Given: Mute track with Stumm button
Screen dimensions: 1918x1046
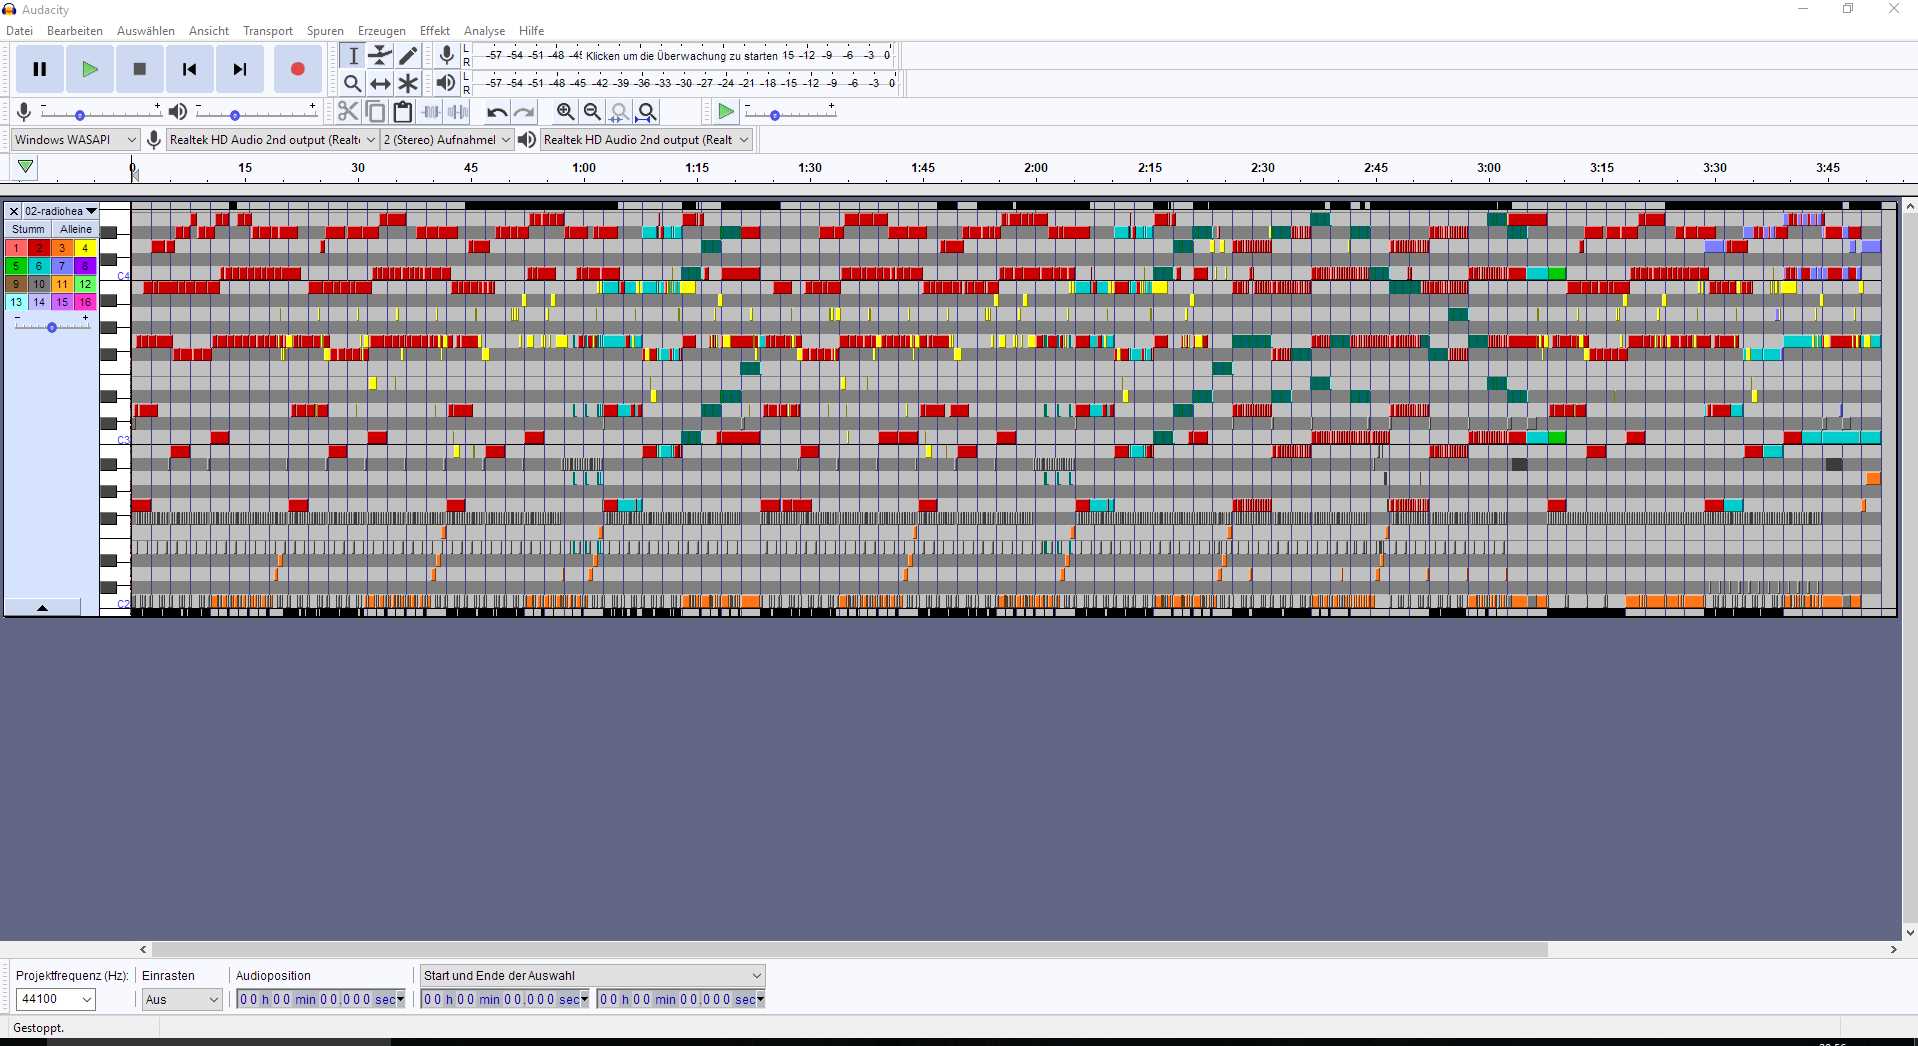Looking at the screenshot, I should (28, 229).
